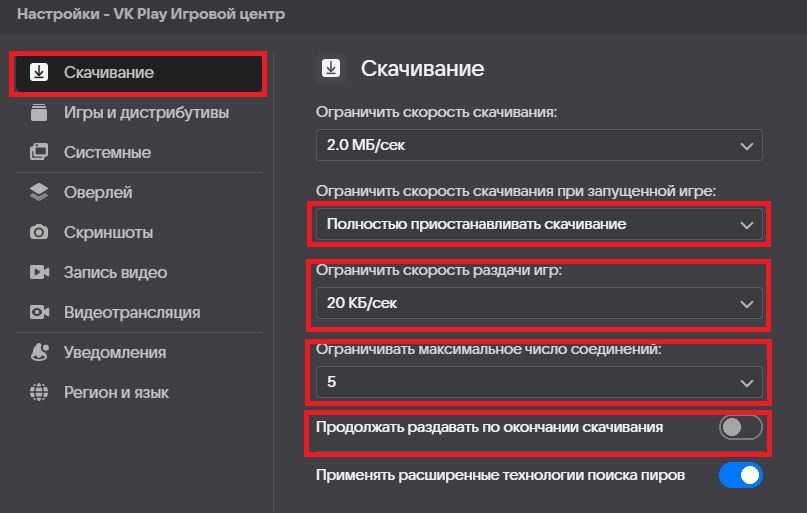Click the Оверлей layers icon
807x513 pixels.
point(39,192)
